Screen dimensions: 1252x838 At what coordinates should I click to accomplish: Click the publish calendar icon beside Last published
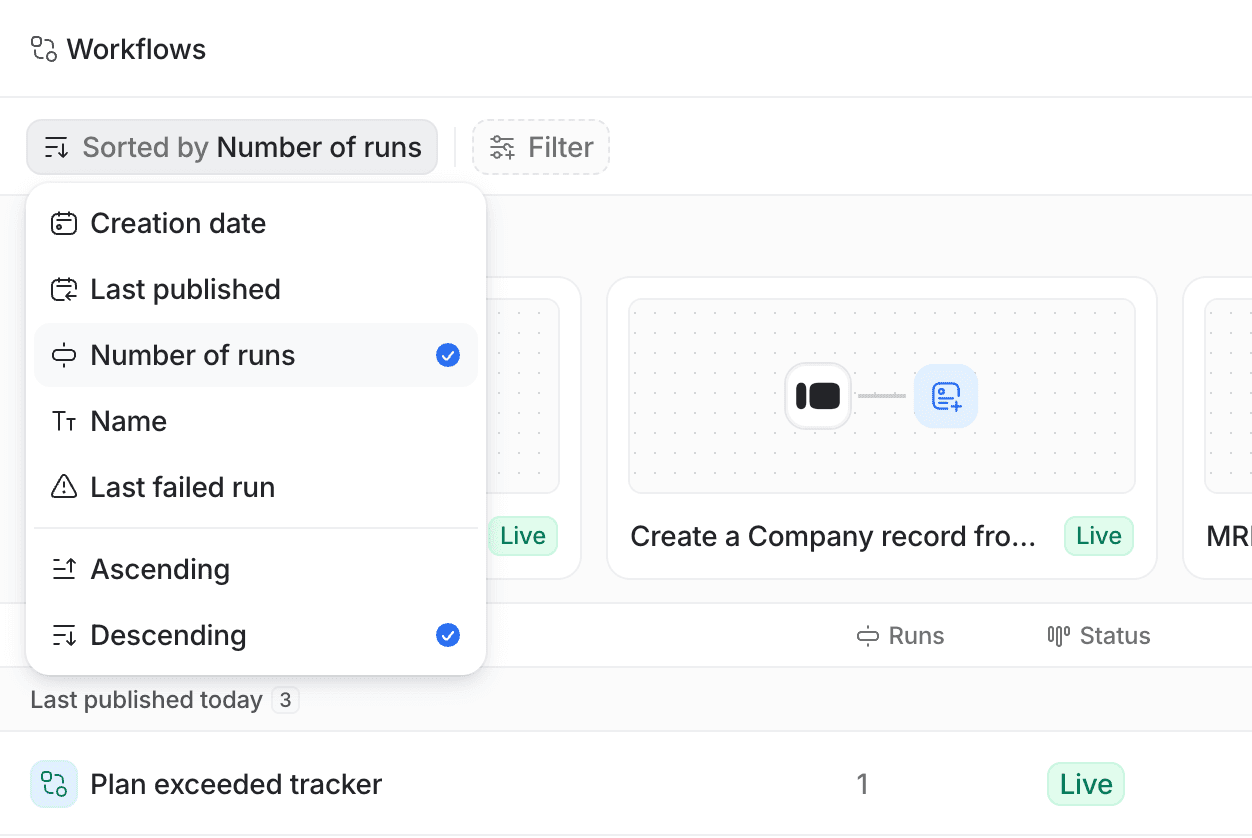(x=63, y=289)
